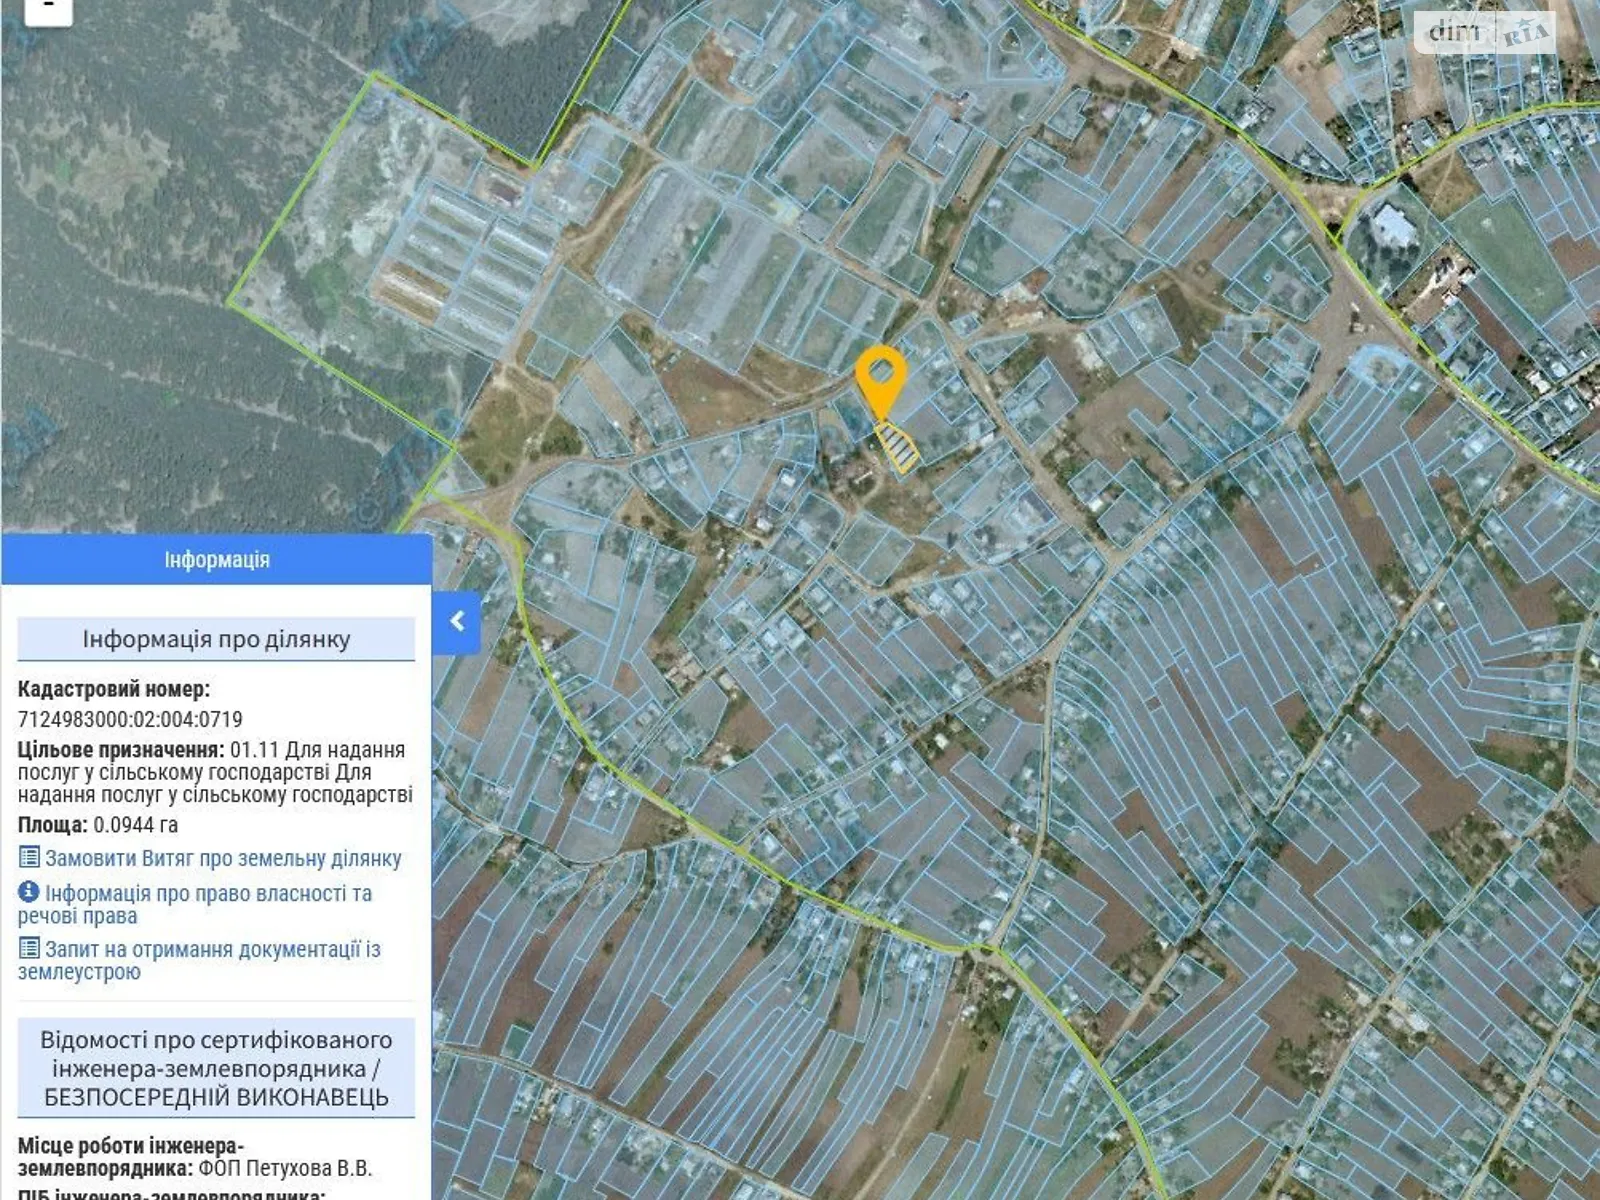Screen dimensions: 1600x1200
Task: Open Інформація про право власності link
Action: pos(207,893)
